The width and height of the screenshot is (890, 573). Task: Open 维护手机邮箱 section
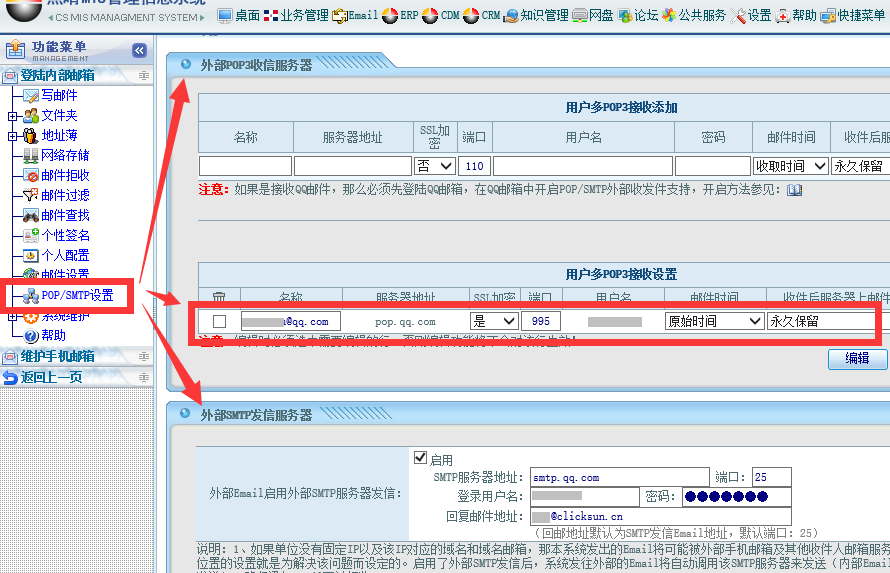[57, 356]
